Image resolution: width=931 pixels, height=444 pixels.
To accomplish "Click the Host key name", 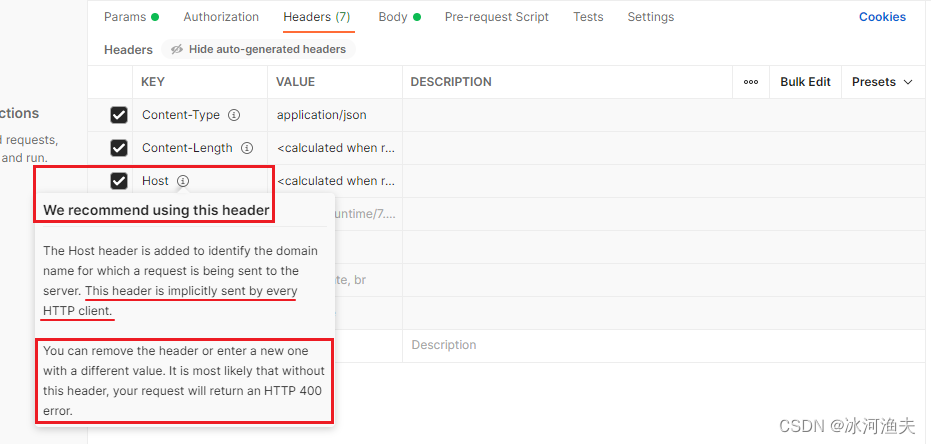I will coord(155,181).
